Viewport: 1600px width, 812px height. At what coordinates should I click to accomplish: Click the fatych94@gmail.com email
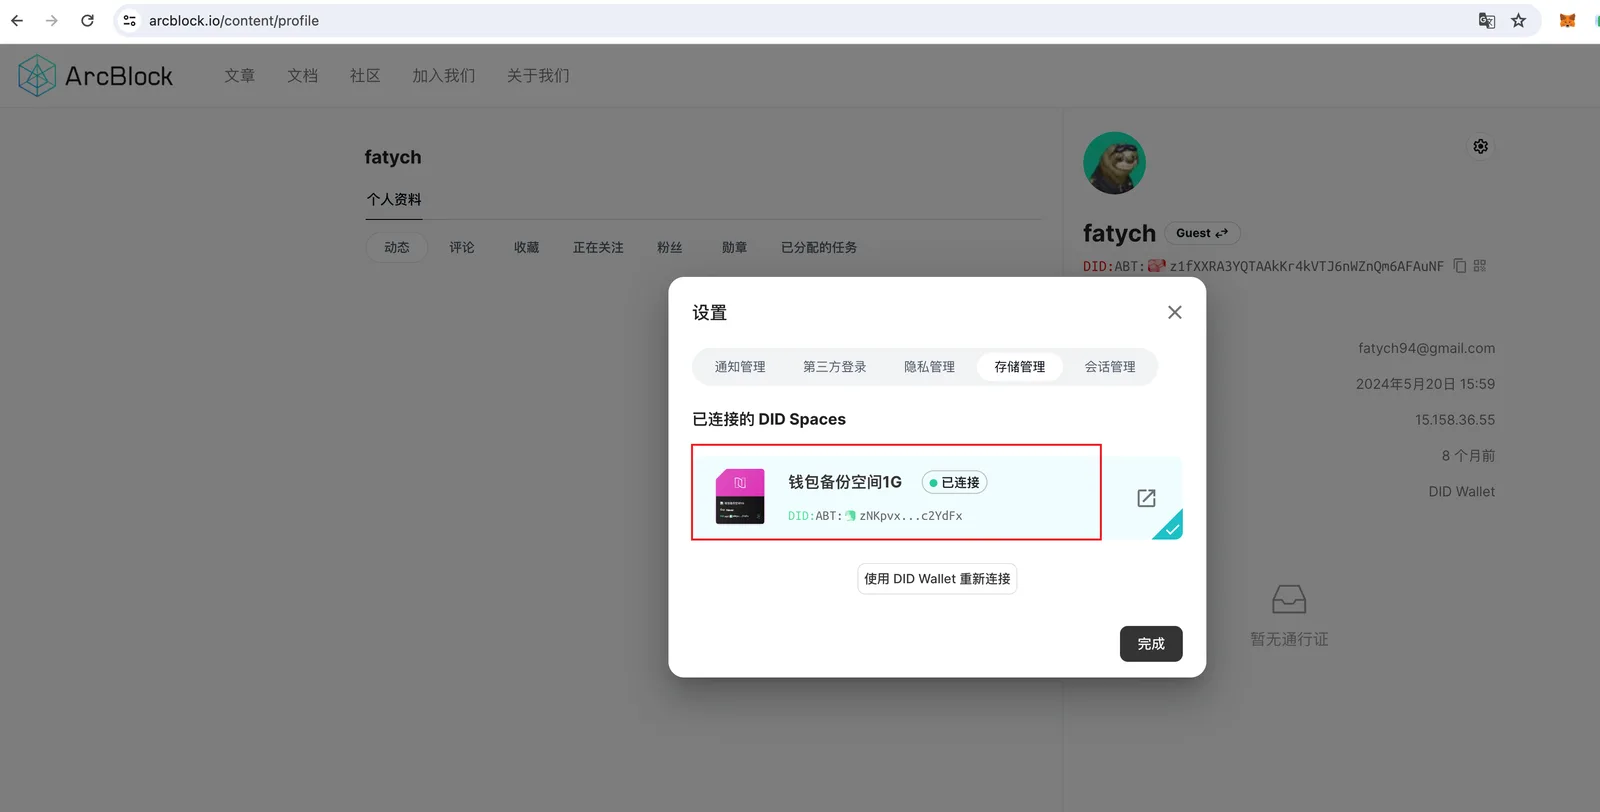point(1426,348)
